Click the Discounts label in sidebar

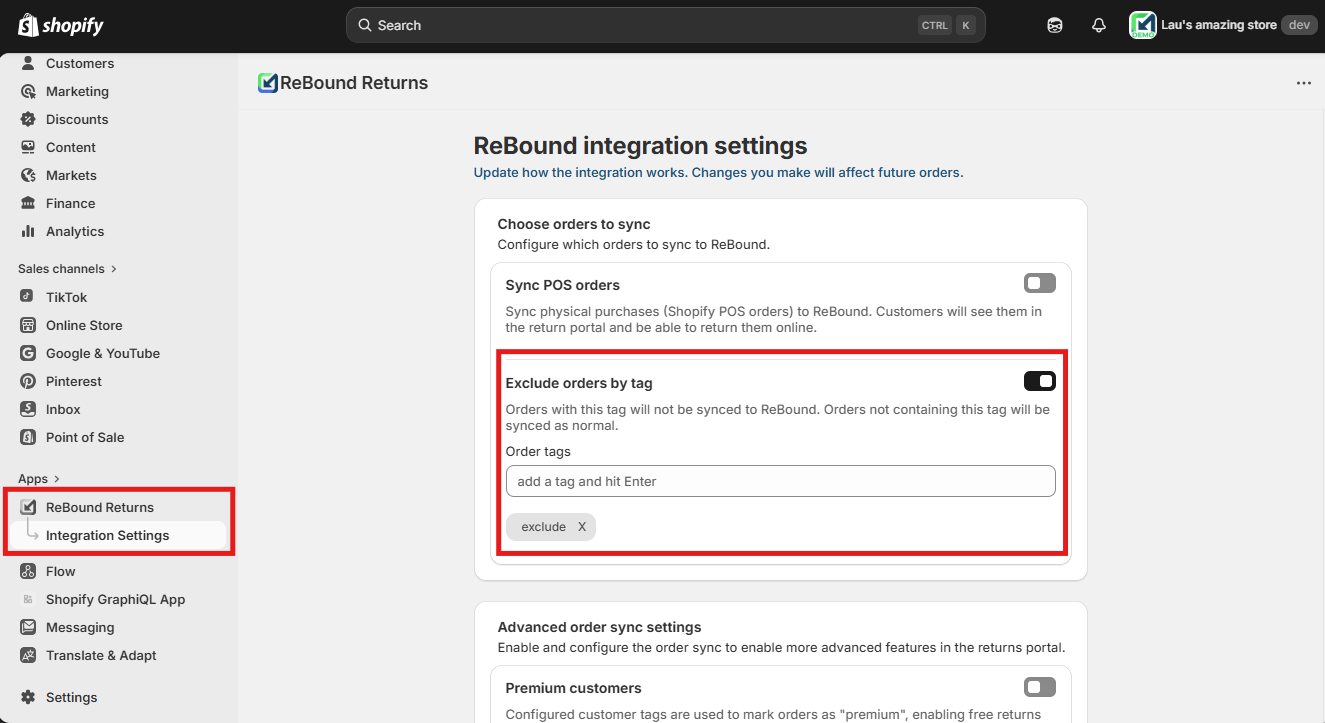click(x=77, y=119)
